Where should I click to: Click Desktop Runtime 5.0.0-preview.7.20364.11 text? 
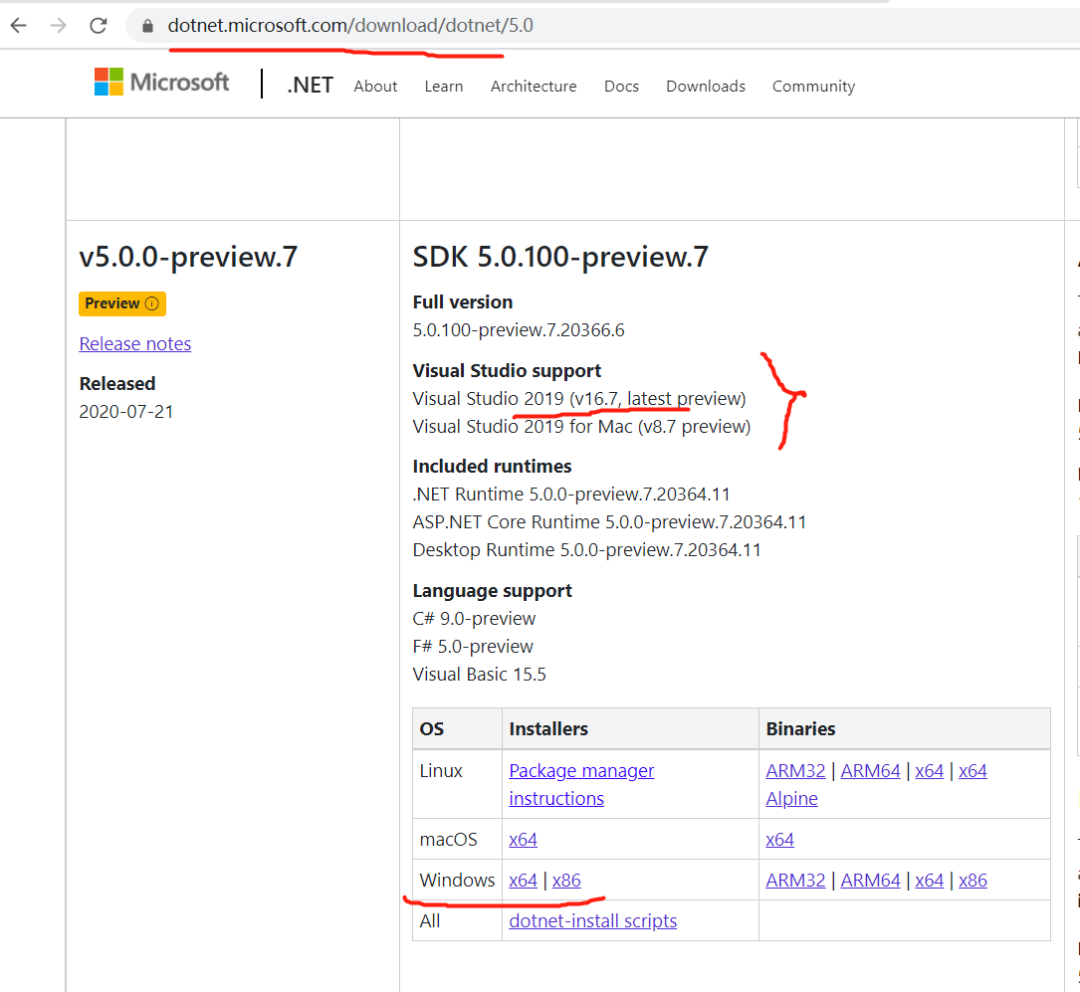587,550
